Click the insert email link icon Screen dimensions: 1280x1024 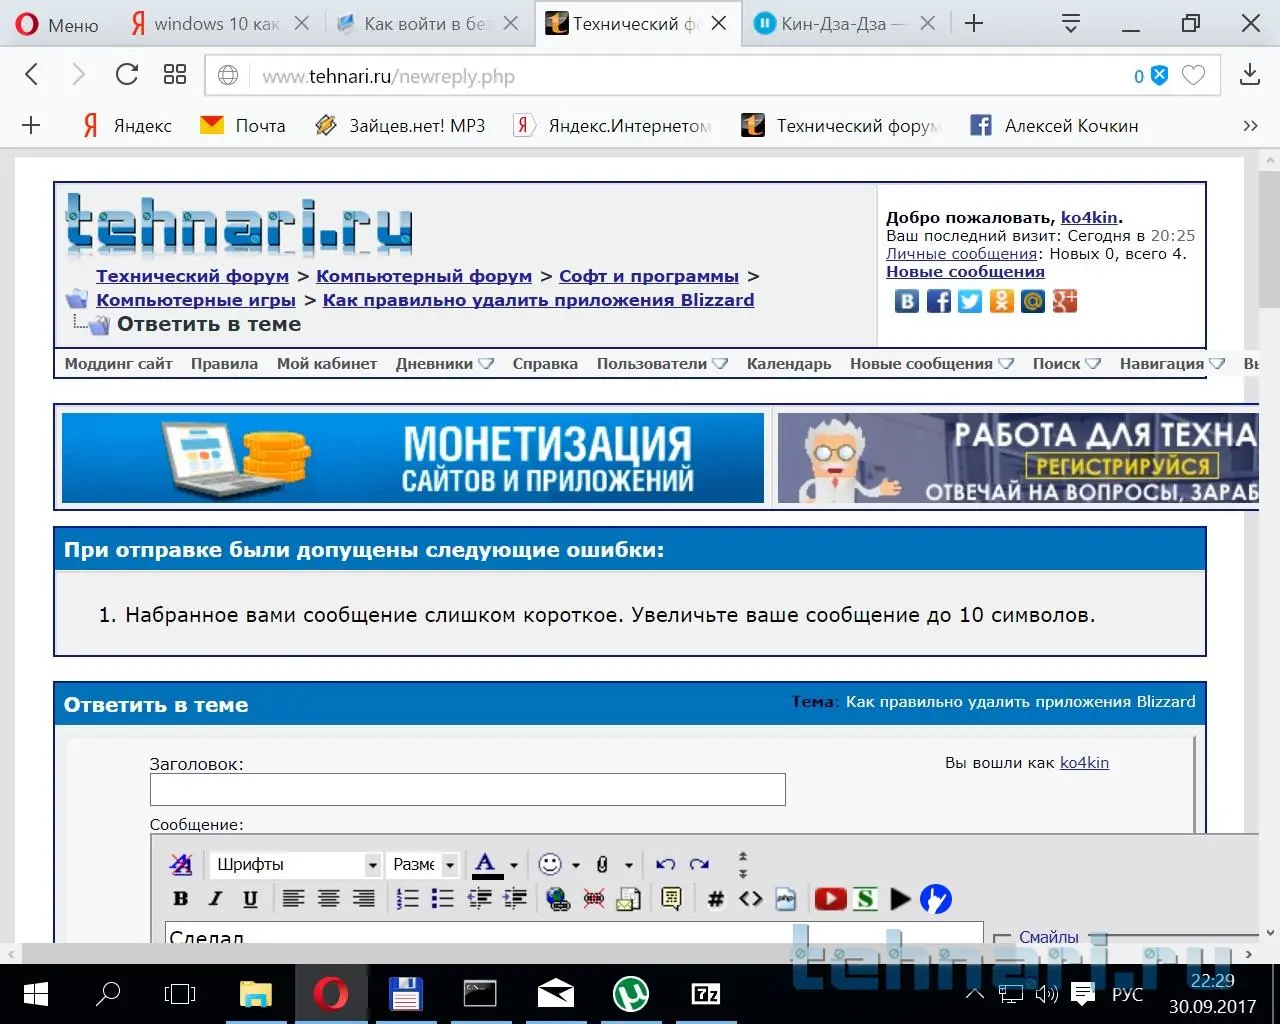[x=628, y=899]
